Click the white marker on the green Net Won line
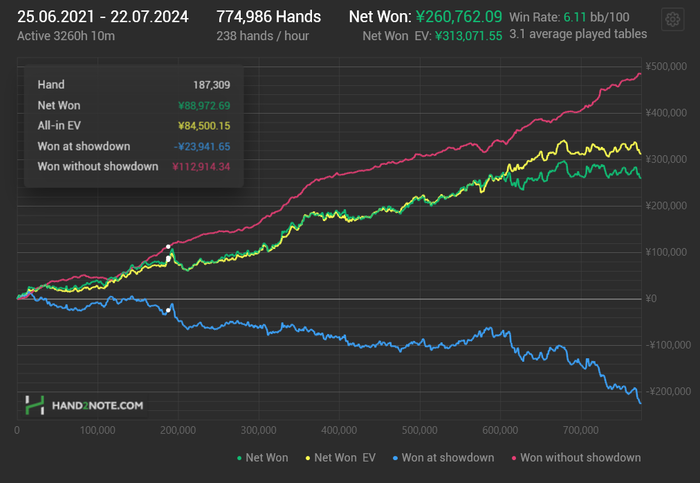 click(168, 258)
